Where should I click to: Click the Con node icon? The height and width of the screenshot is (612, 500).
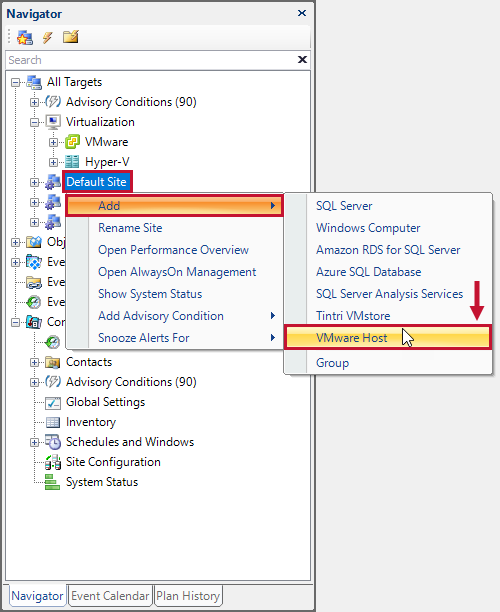coord(34,322)
